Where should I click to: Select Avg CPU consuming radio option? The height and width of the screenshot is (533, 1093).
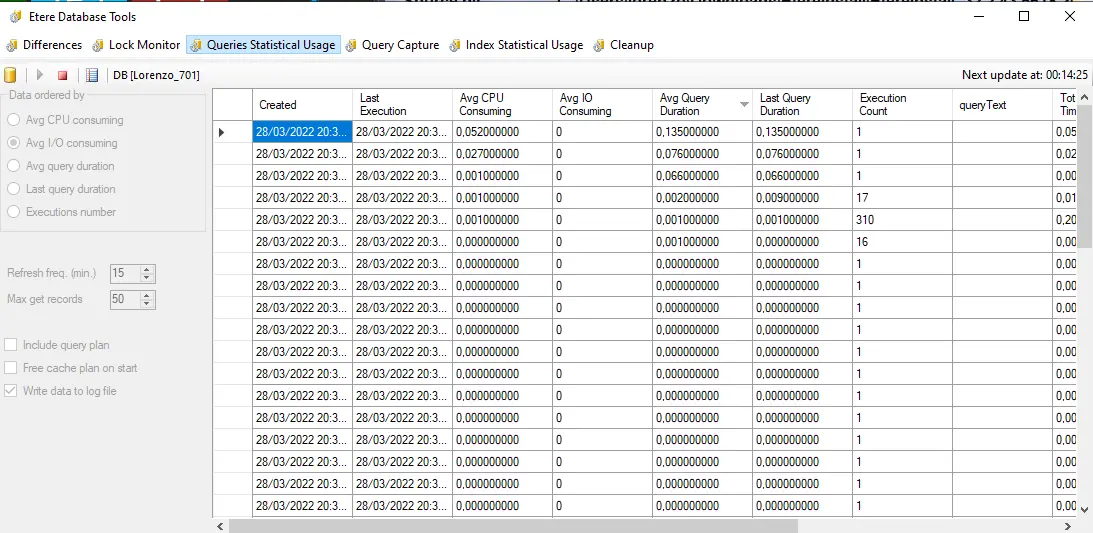[14, 120]
